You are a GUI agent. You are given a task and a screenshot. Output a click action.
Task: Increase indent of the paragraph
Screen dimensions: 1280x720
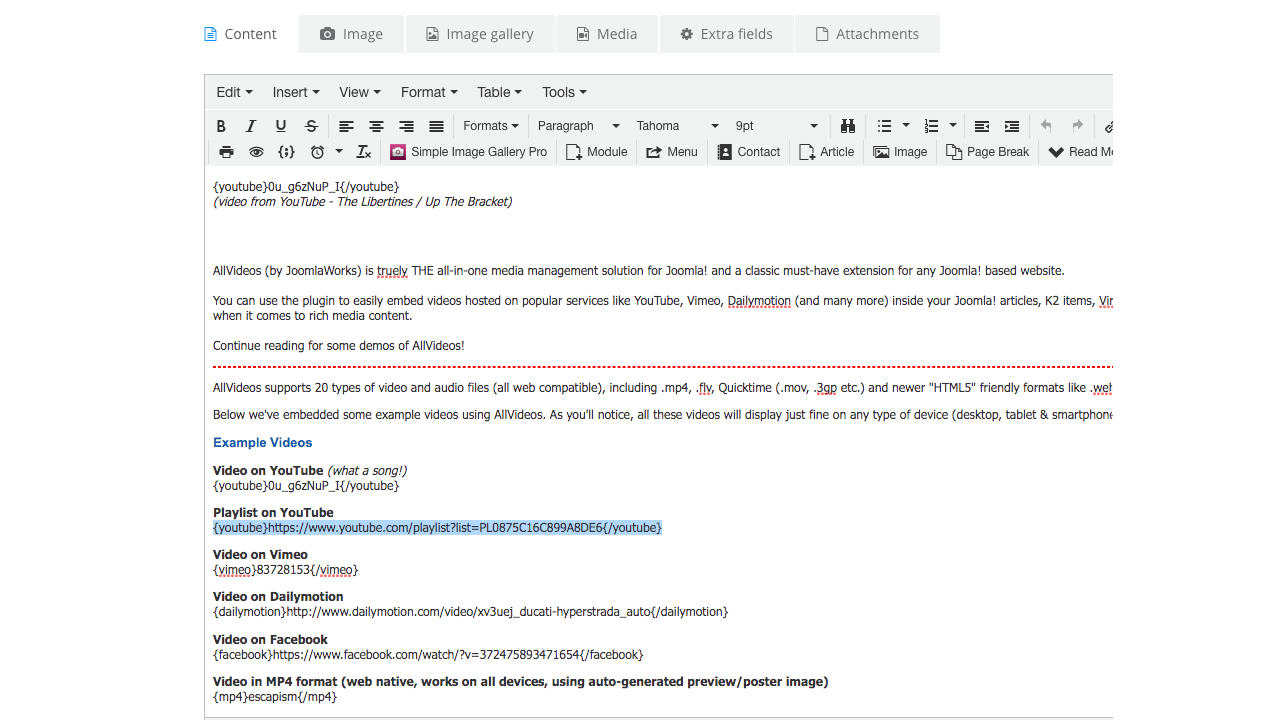tap(1012, 126)
